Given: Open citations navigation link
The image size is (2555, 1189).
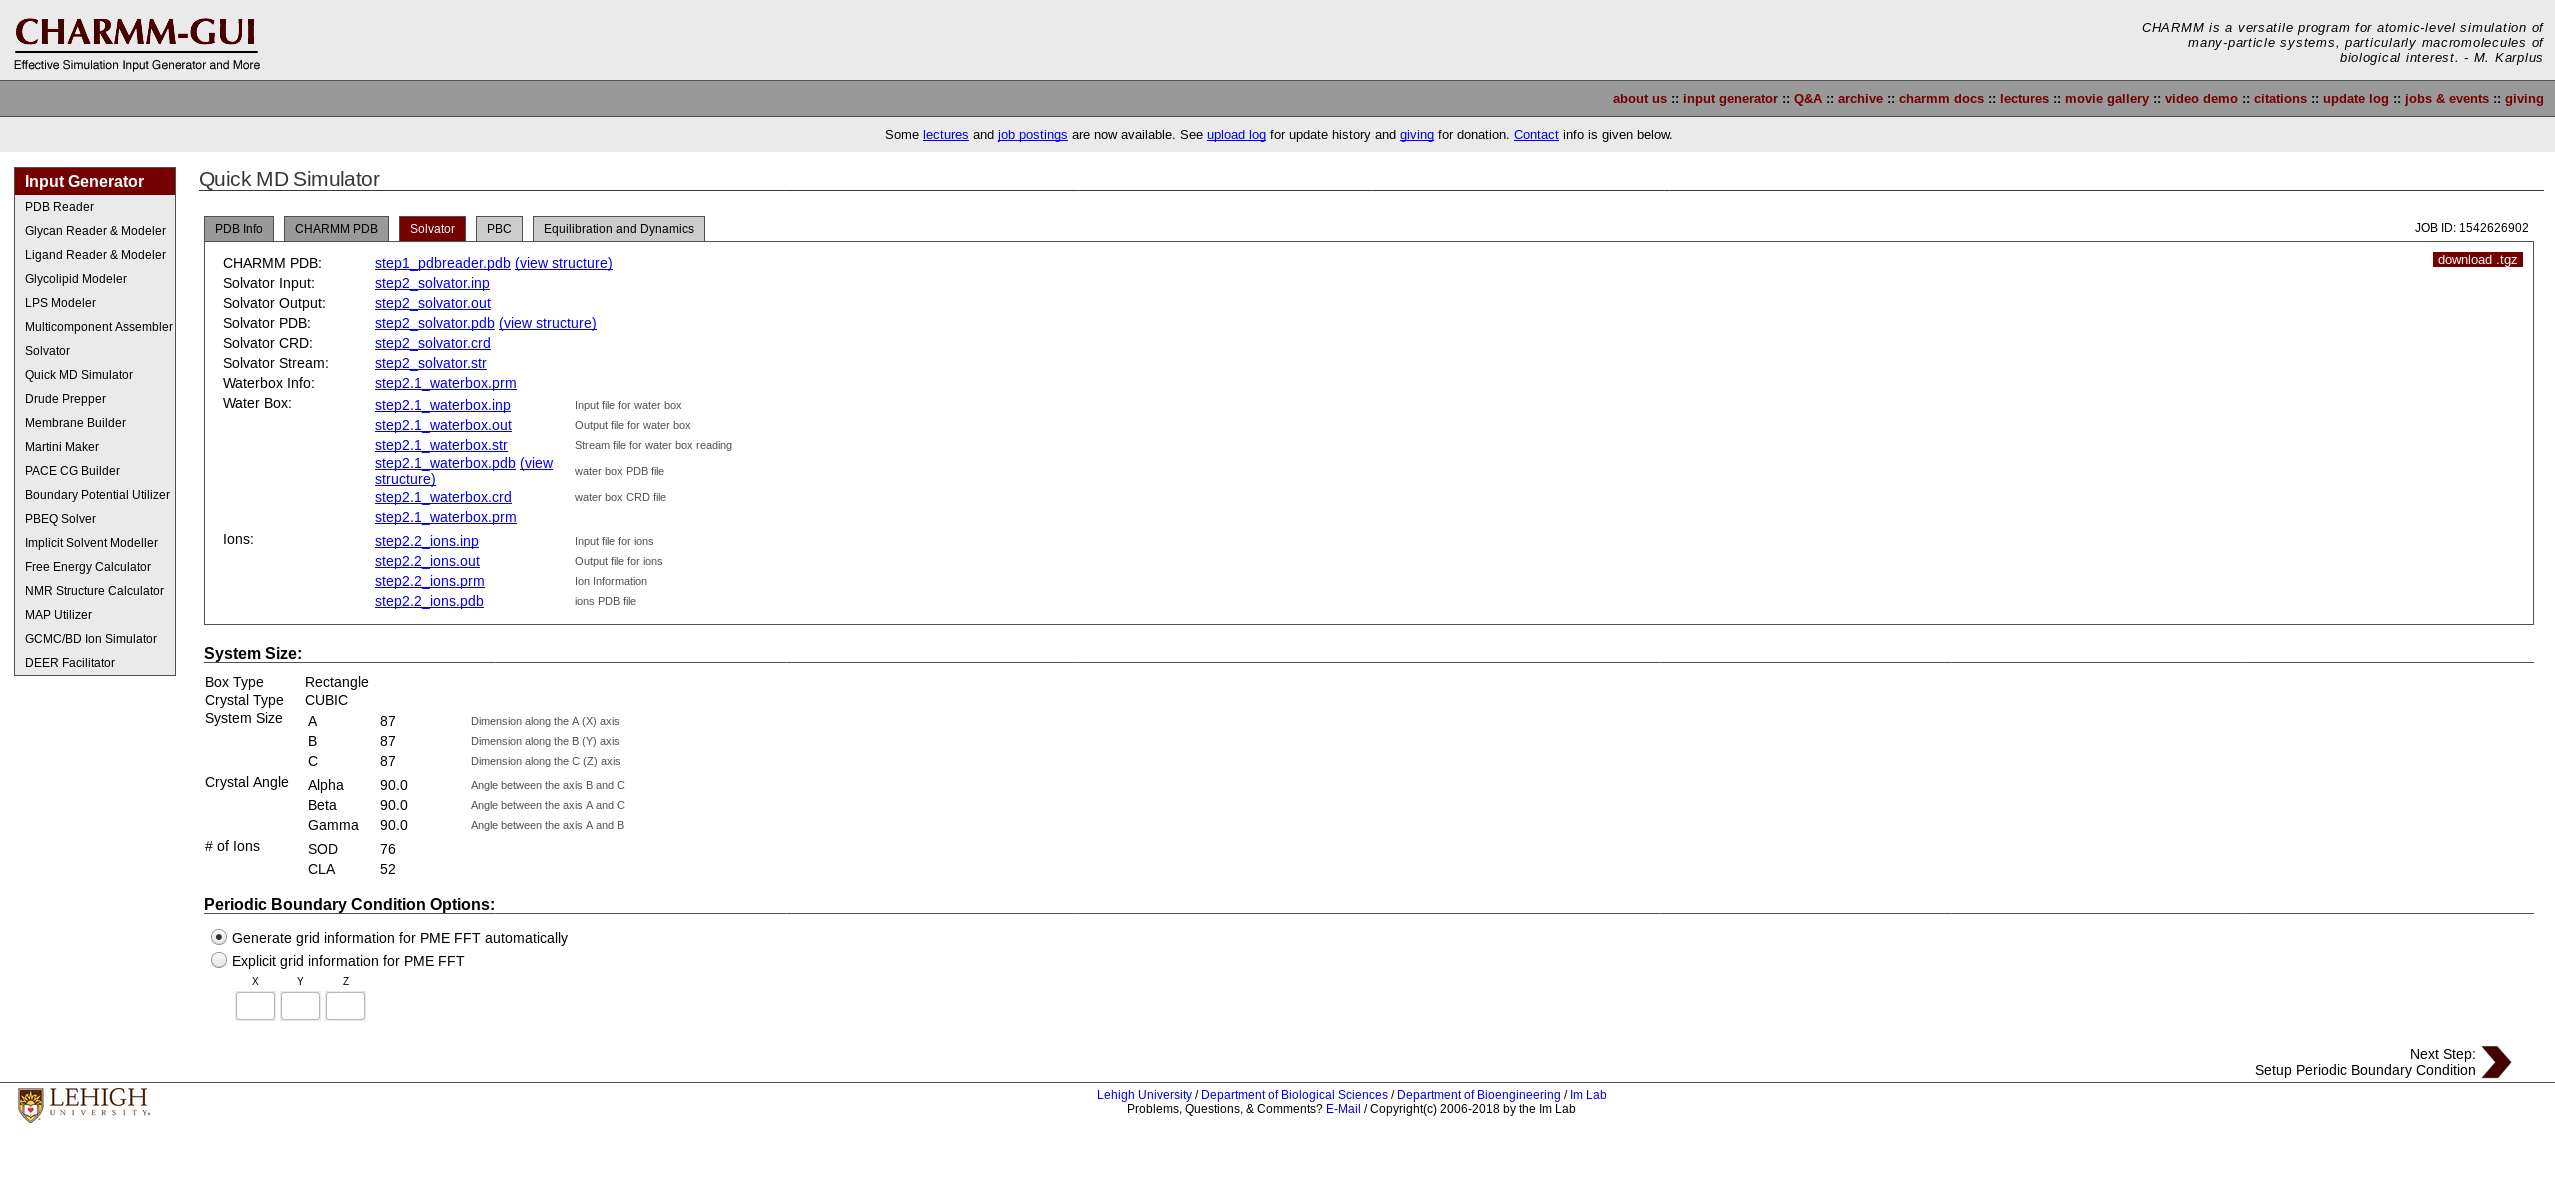Looking at the screenshot, I should click(2280, 99).
